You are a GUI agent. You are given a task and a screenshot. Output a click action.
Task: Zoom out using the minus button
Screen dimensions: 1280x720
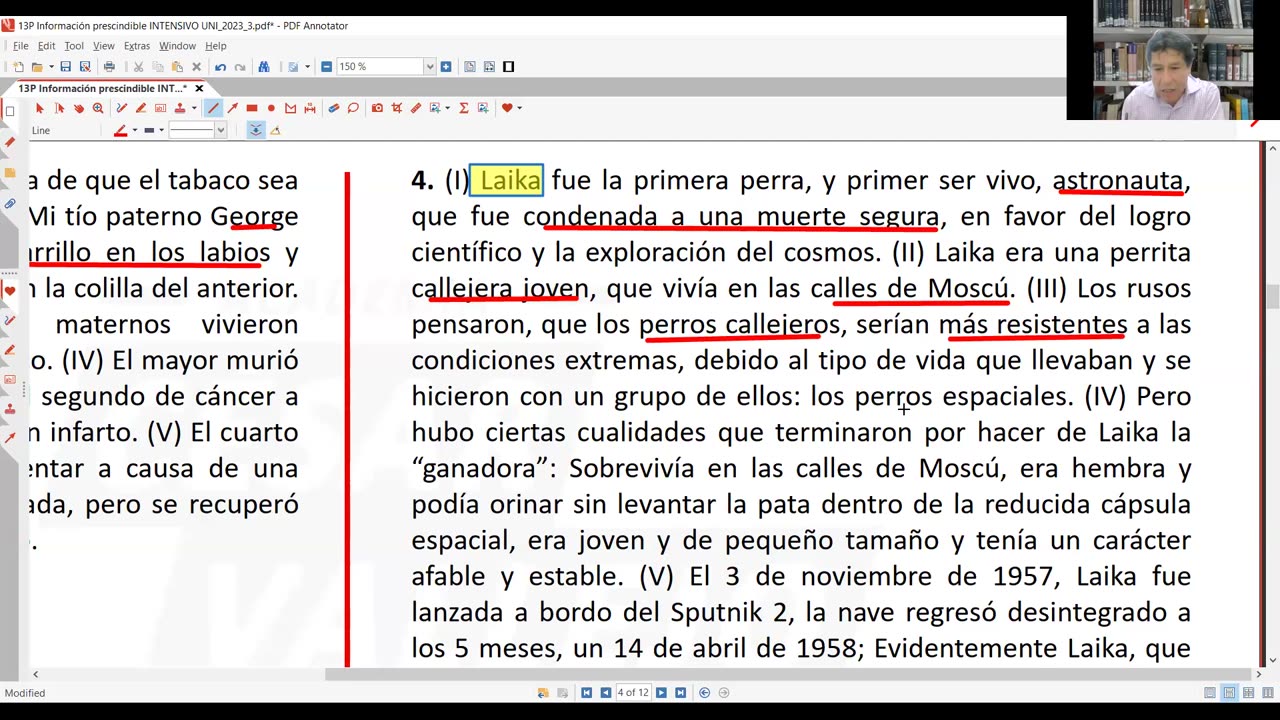326,67
